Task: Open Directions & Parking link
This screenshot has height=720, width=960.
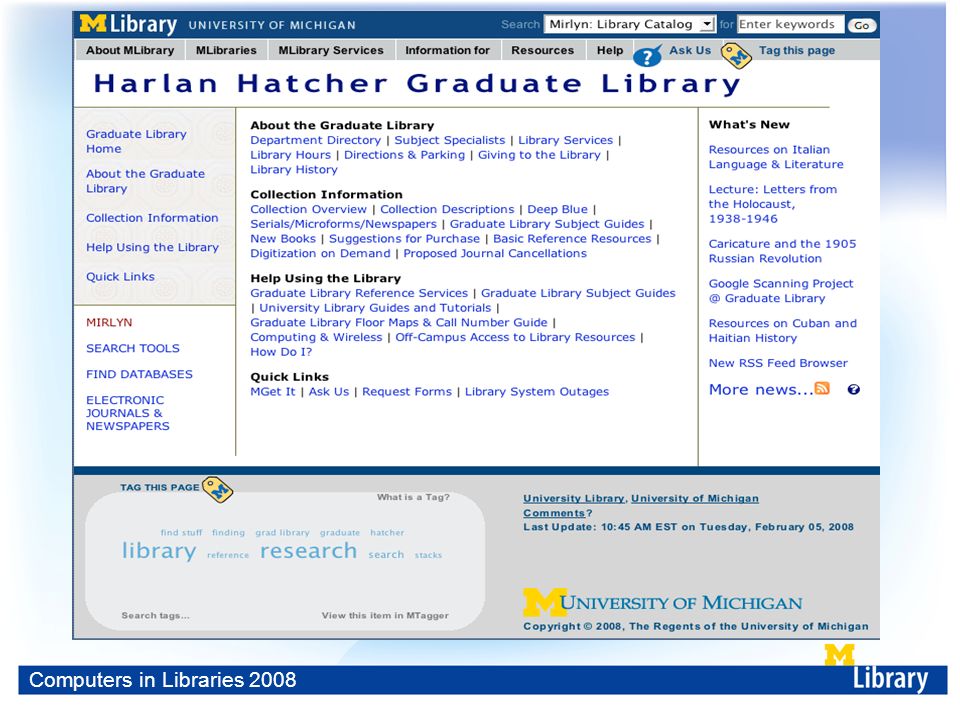Action: (x=404, y=155)
